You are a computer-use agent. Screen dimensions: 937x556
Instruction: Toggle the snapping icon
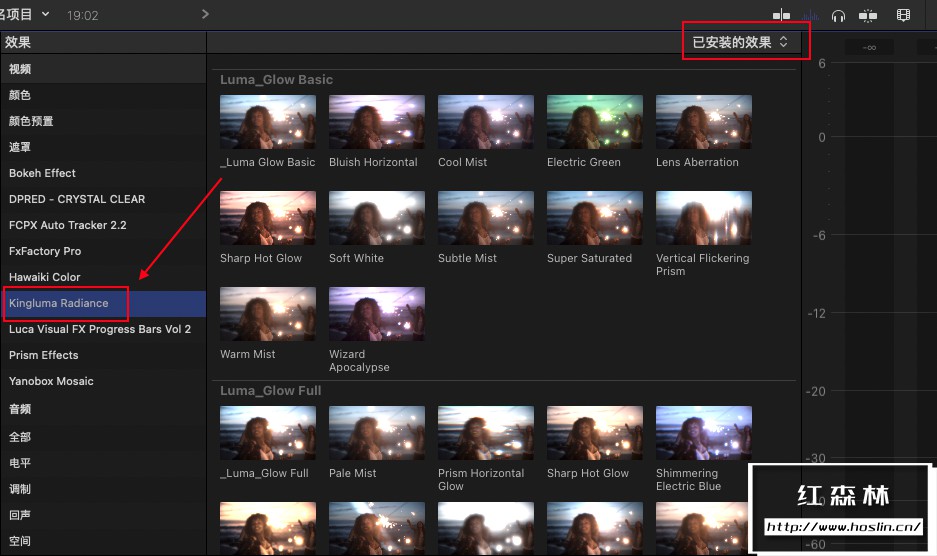coord(868,16)
